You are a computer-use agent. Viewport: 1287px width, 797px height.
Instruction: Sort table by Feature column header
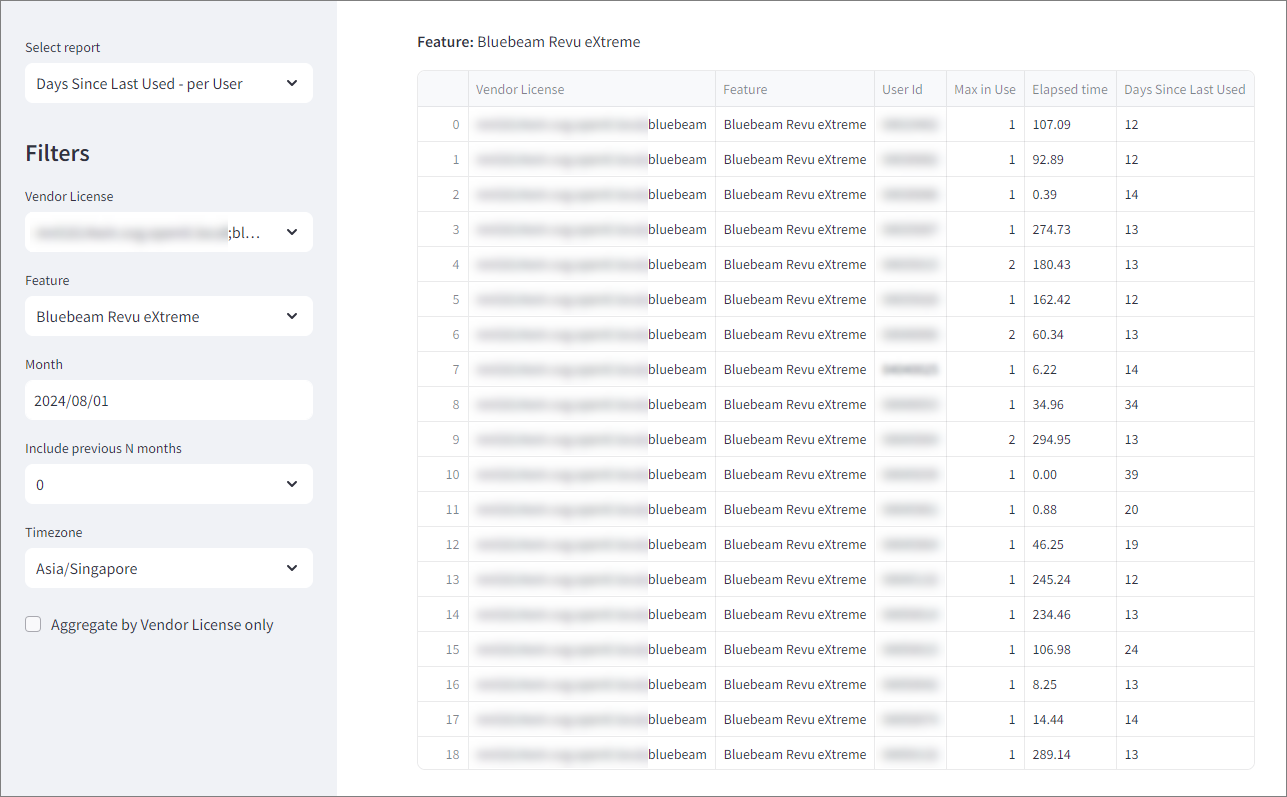(x=745, y=90)
